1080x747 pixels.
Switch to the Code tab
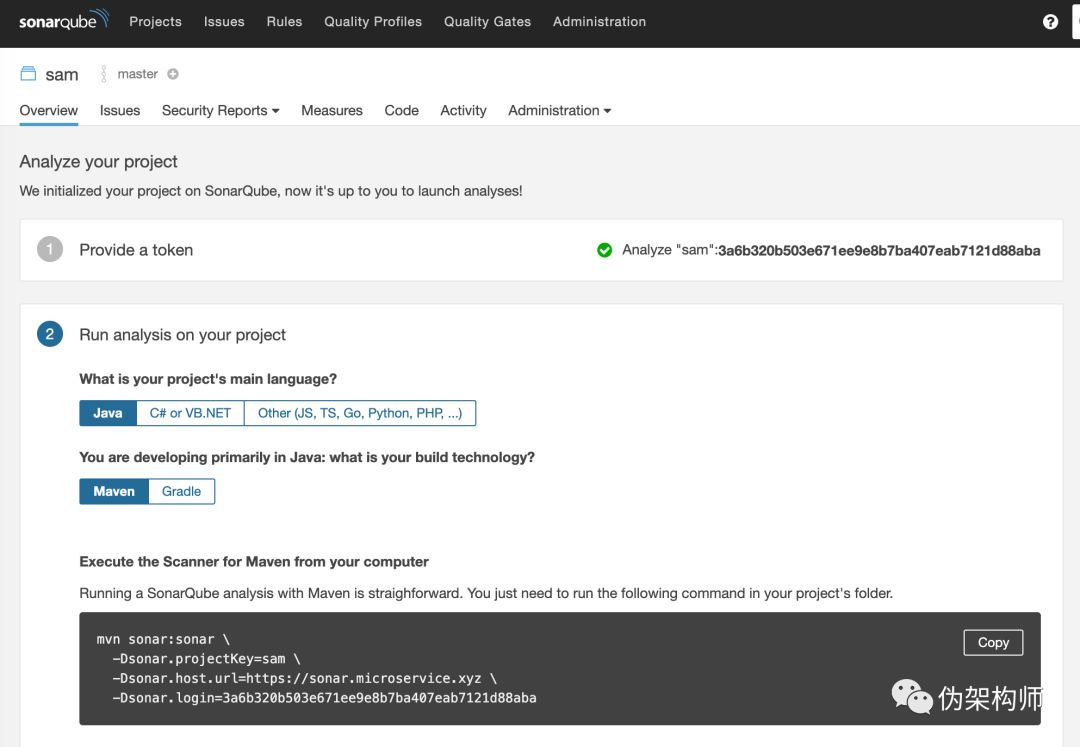401,110
